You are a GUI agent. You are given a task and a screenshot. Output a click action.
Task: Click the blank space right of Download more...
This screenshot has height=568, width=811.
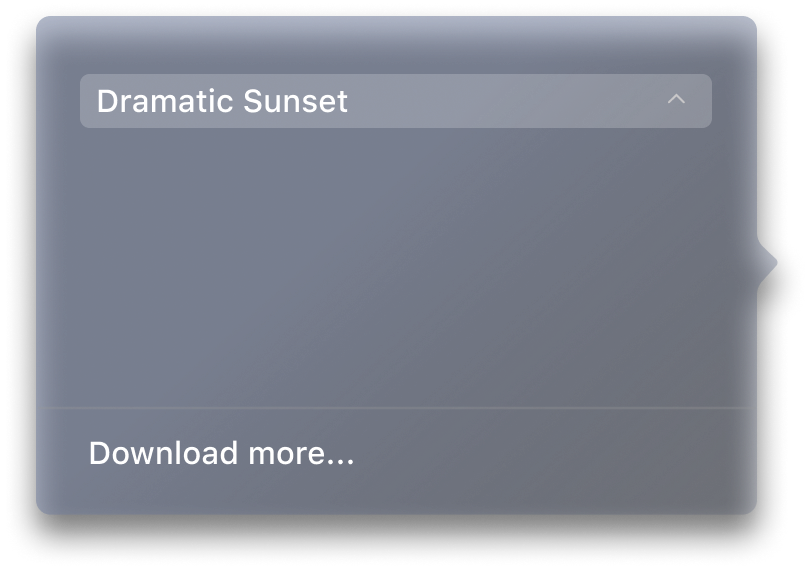tap(553, 453)
